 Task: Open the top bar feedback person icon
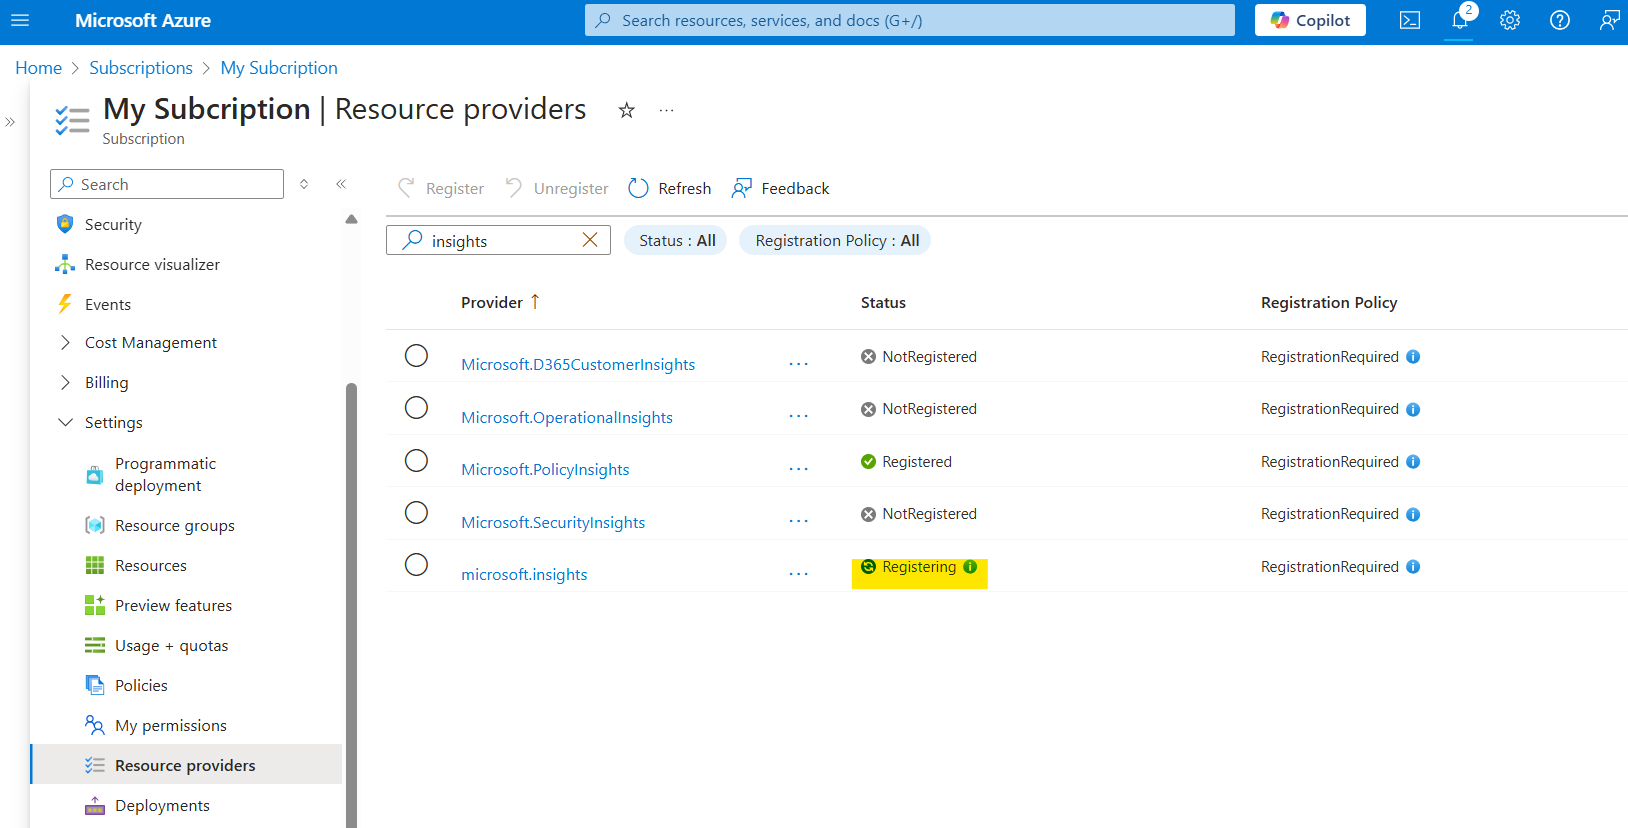pos(1609,20)
